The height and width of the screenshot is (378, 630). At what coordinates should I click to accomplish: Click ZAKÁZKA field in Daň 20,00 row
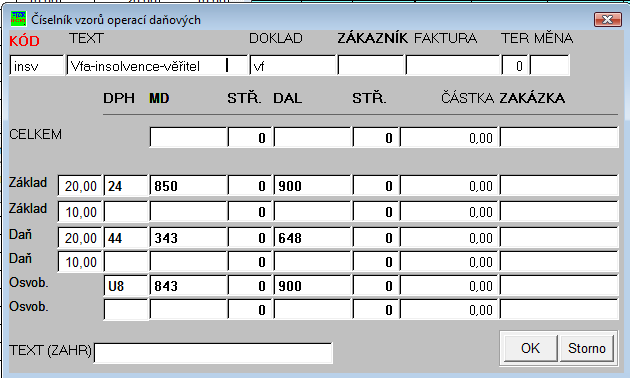tap(559, 238)
